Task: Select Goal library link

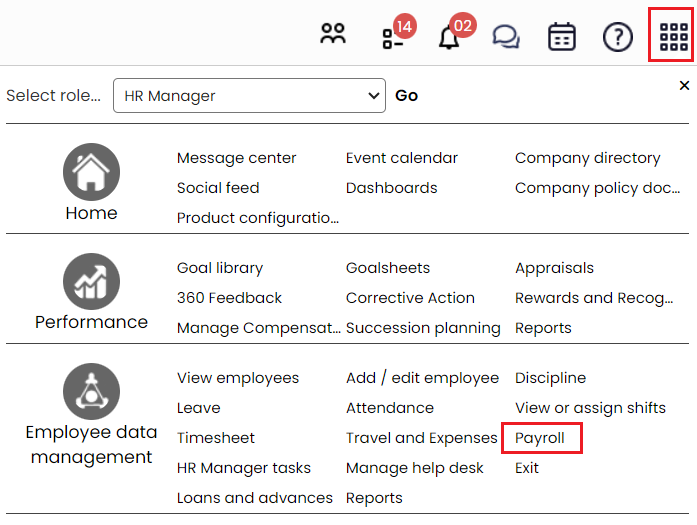Action: pyautogui.click(x=220, y=268)
